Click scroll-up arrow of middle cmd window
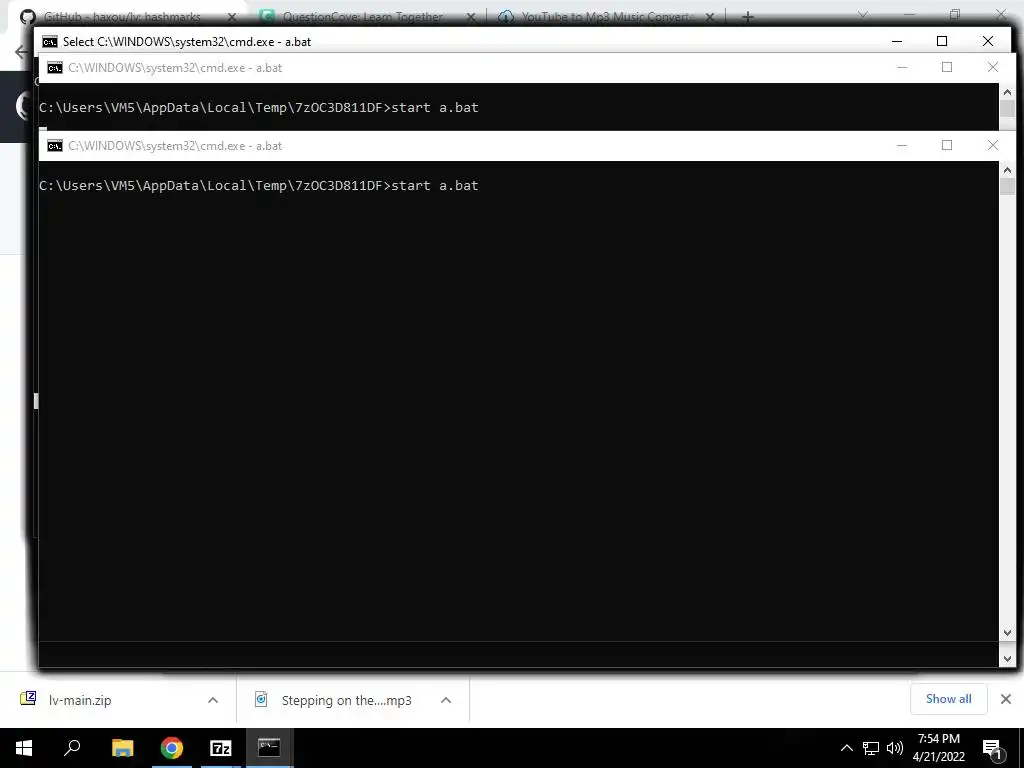This screenshot has height=768, width=1024. pos(1007,92)
